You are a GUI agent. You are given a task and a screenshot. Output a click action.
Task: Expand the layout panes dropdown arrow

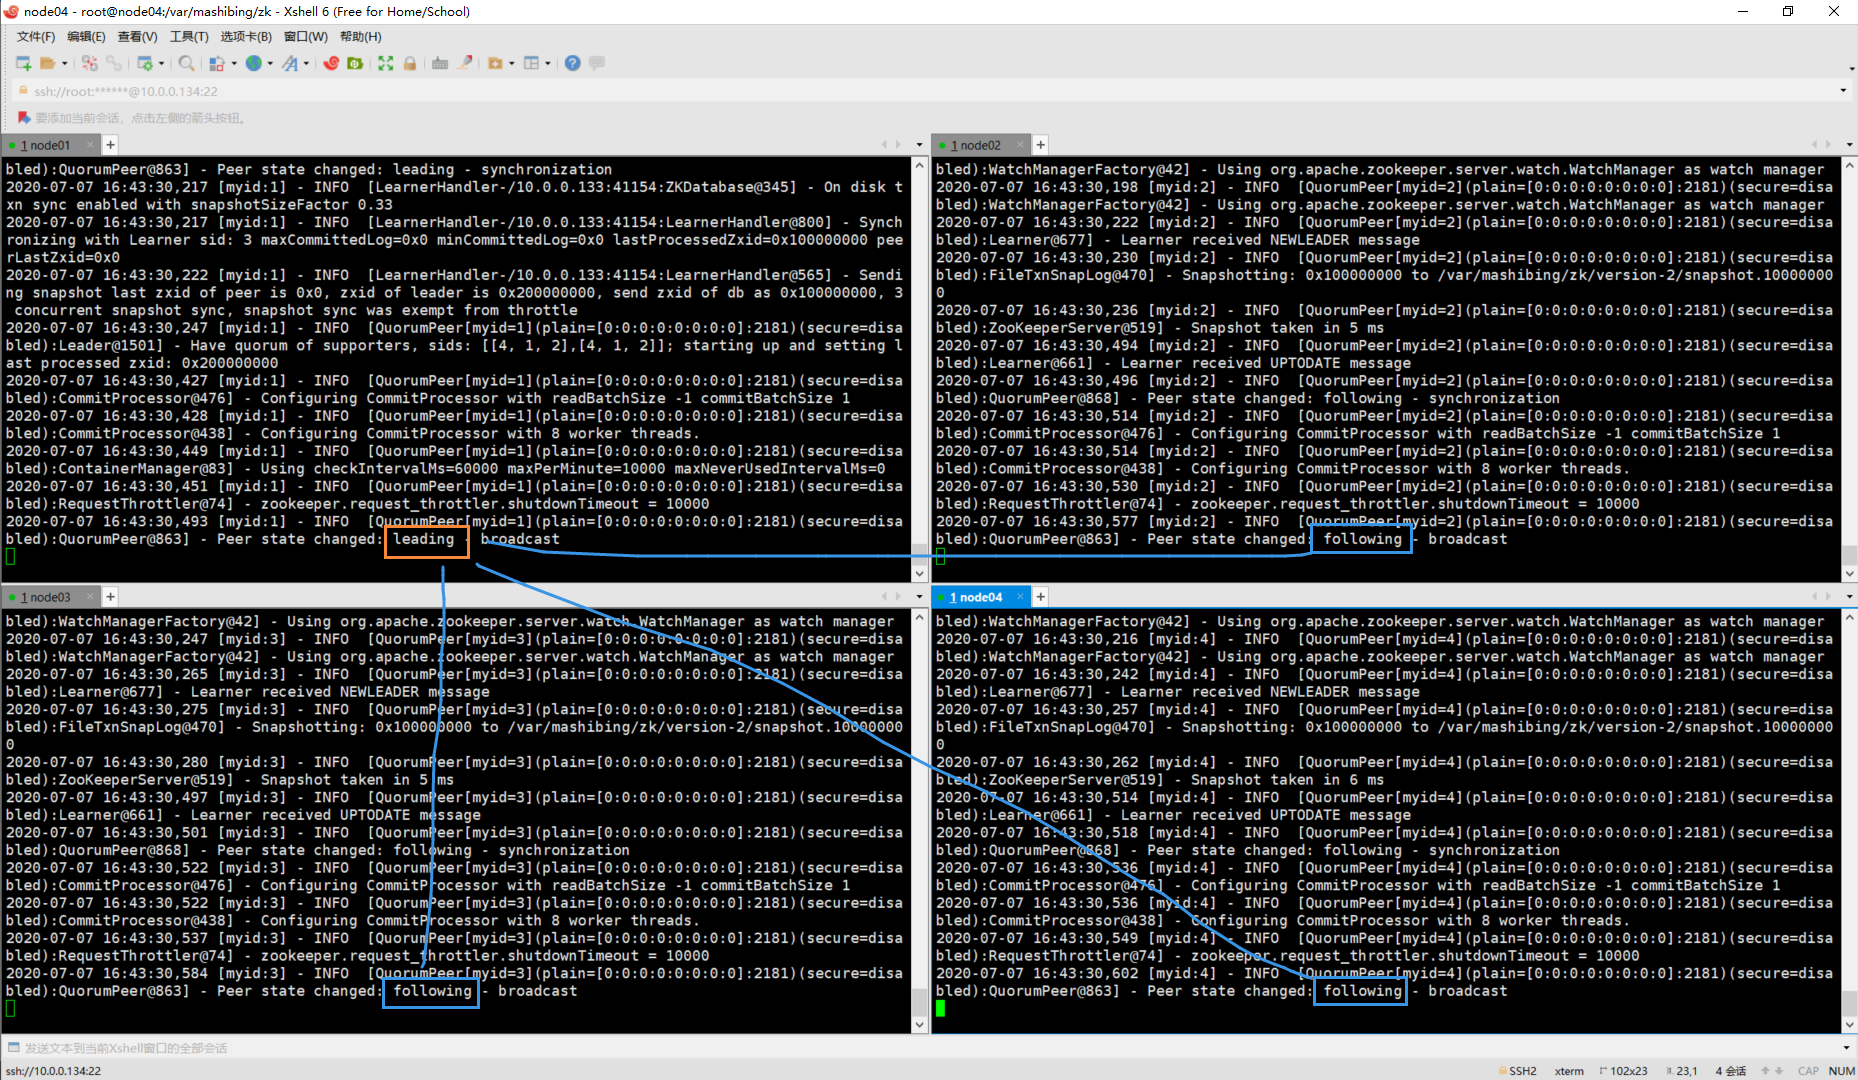pos(548,63)
